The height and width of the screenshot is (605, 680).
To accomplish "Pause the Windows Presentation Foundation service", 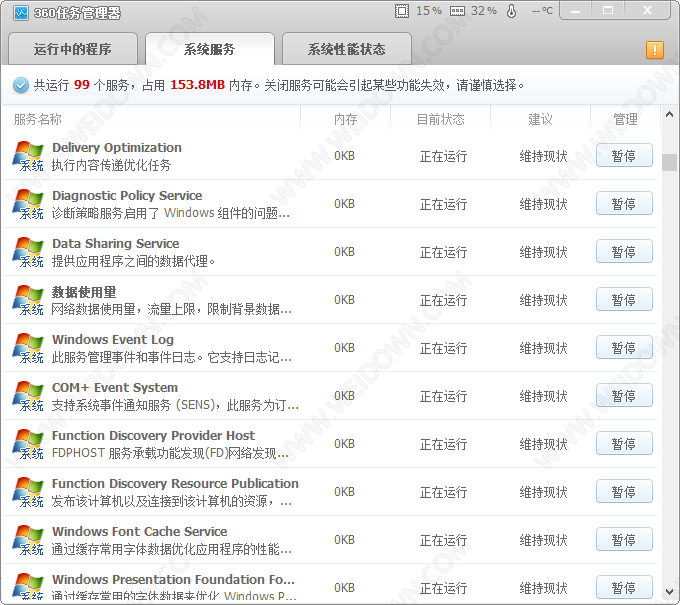I will click(x=624, y=587).
